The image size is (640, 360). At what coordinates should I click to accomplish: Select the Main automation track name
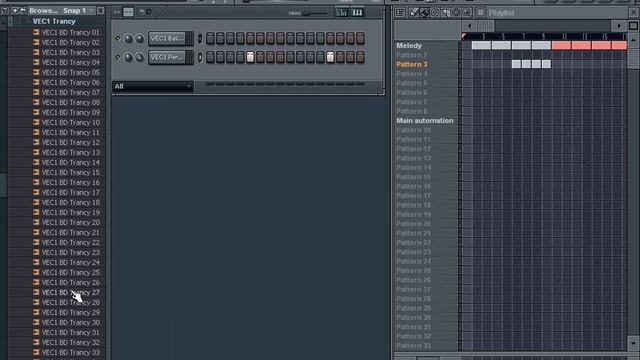(425, 120)
